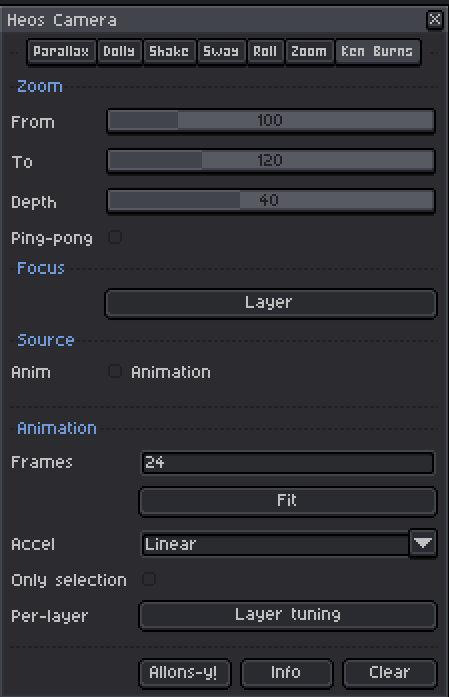The image size is (449, 697).
Task: Click the zoom To slider
Action: [x=271, y=160]
